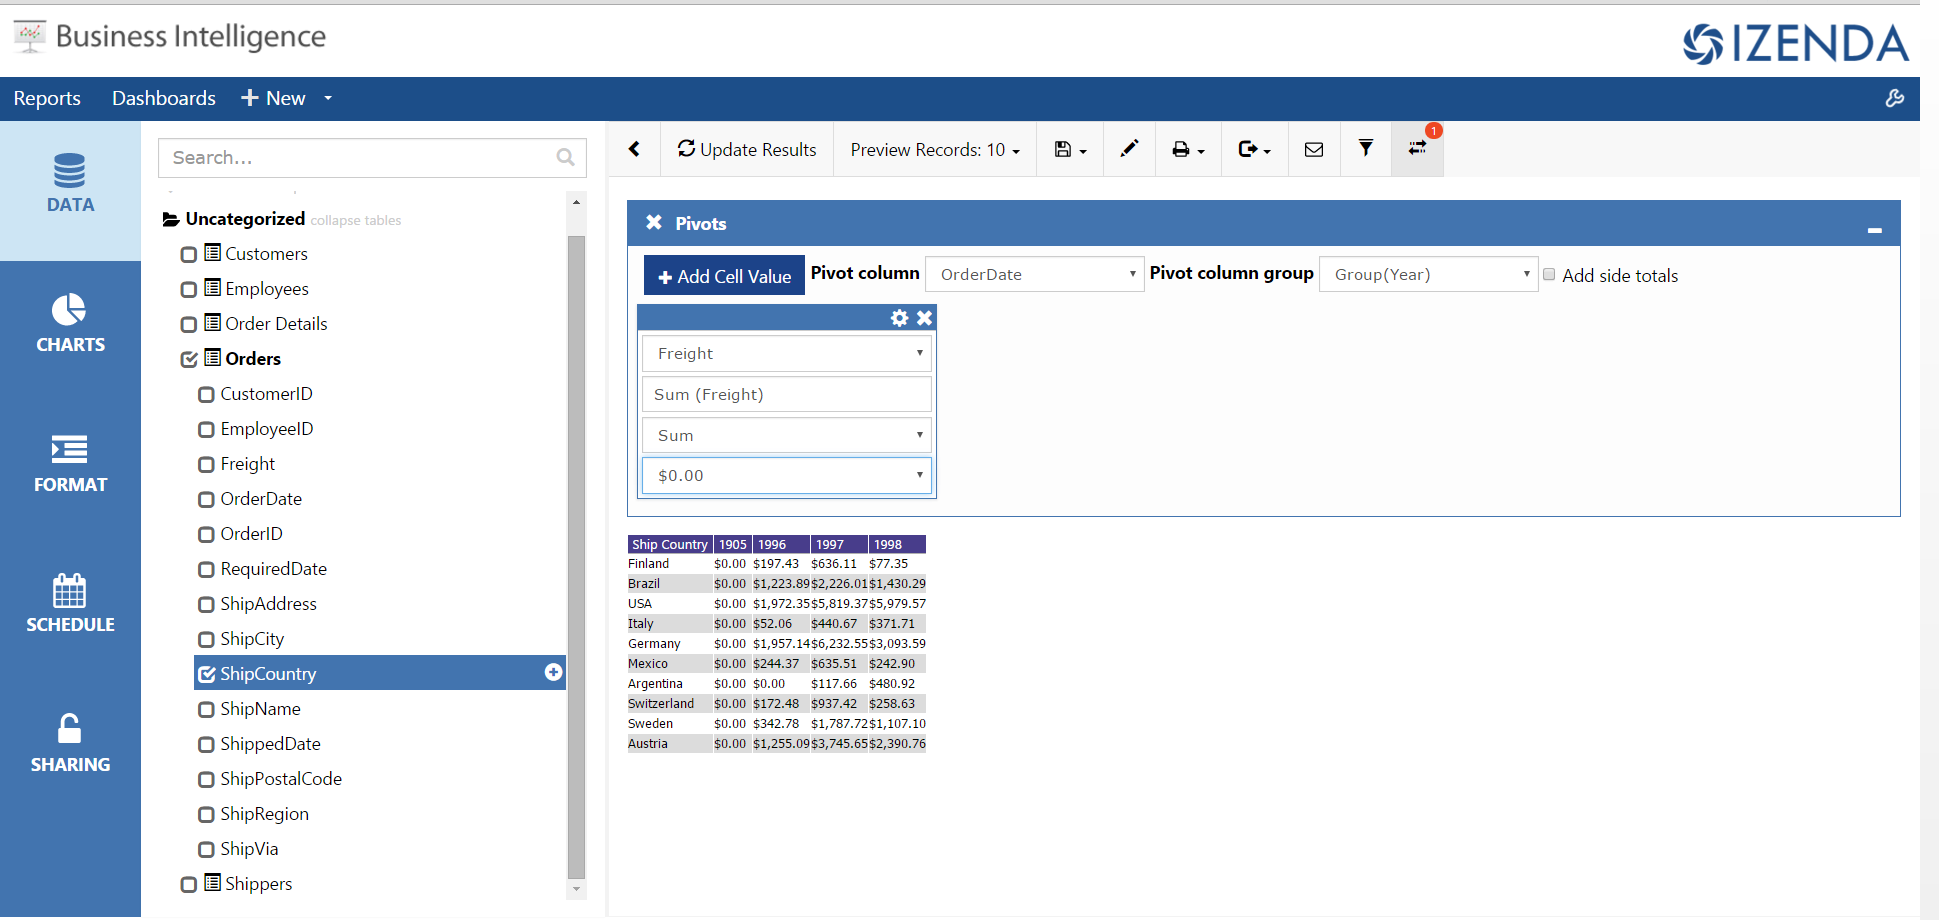1939x920 pixels.
Task: Click the plus icon on ShipCountry
Action: (553, 672)
